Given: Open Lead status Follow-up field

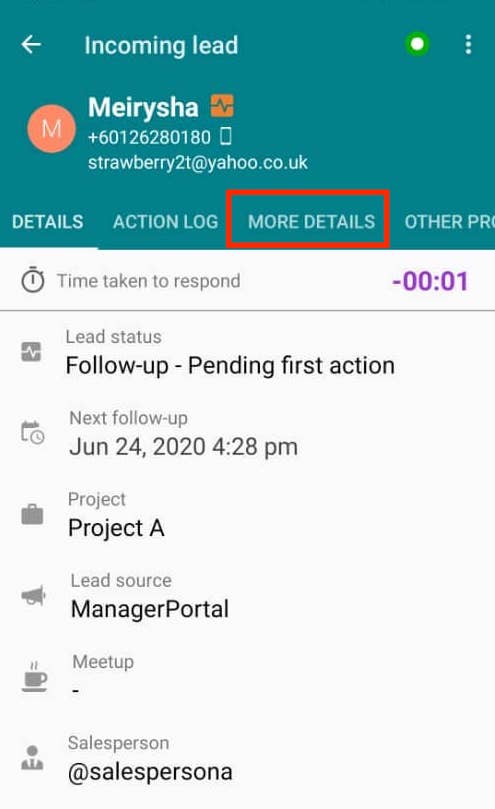Looking at the screenshot, I should pos(247,352).
